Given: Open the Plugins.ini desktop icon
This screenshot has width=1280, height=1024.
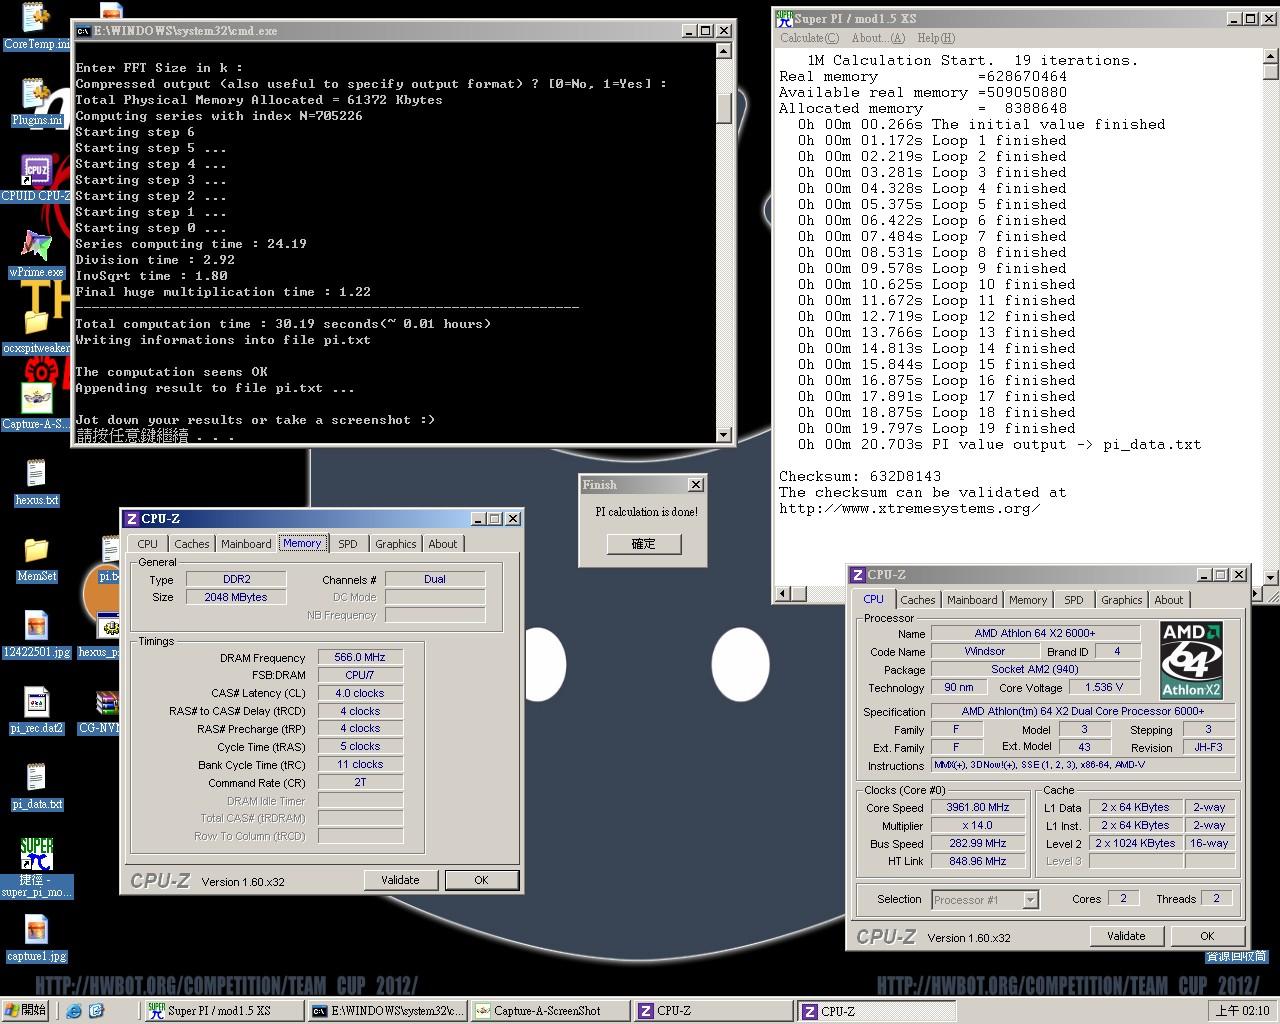Looking at the screenshot, I should [x=37, y=102].
